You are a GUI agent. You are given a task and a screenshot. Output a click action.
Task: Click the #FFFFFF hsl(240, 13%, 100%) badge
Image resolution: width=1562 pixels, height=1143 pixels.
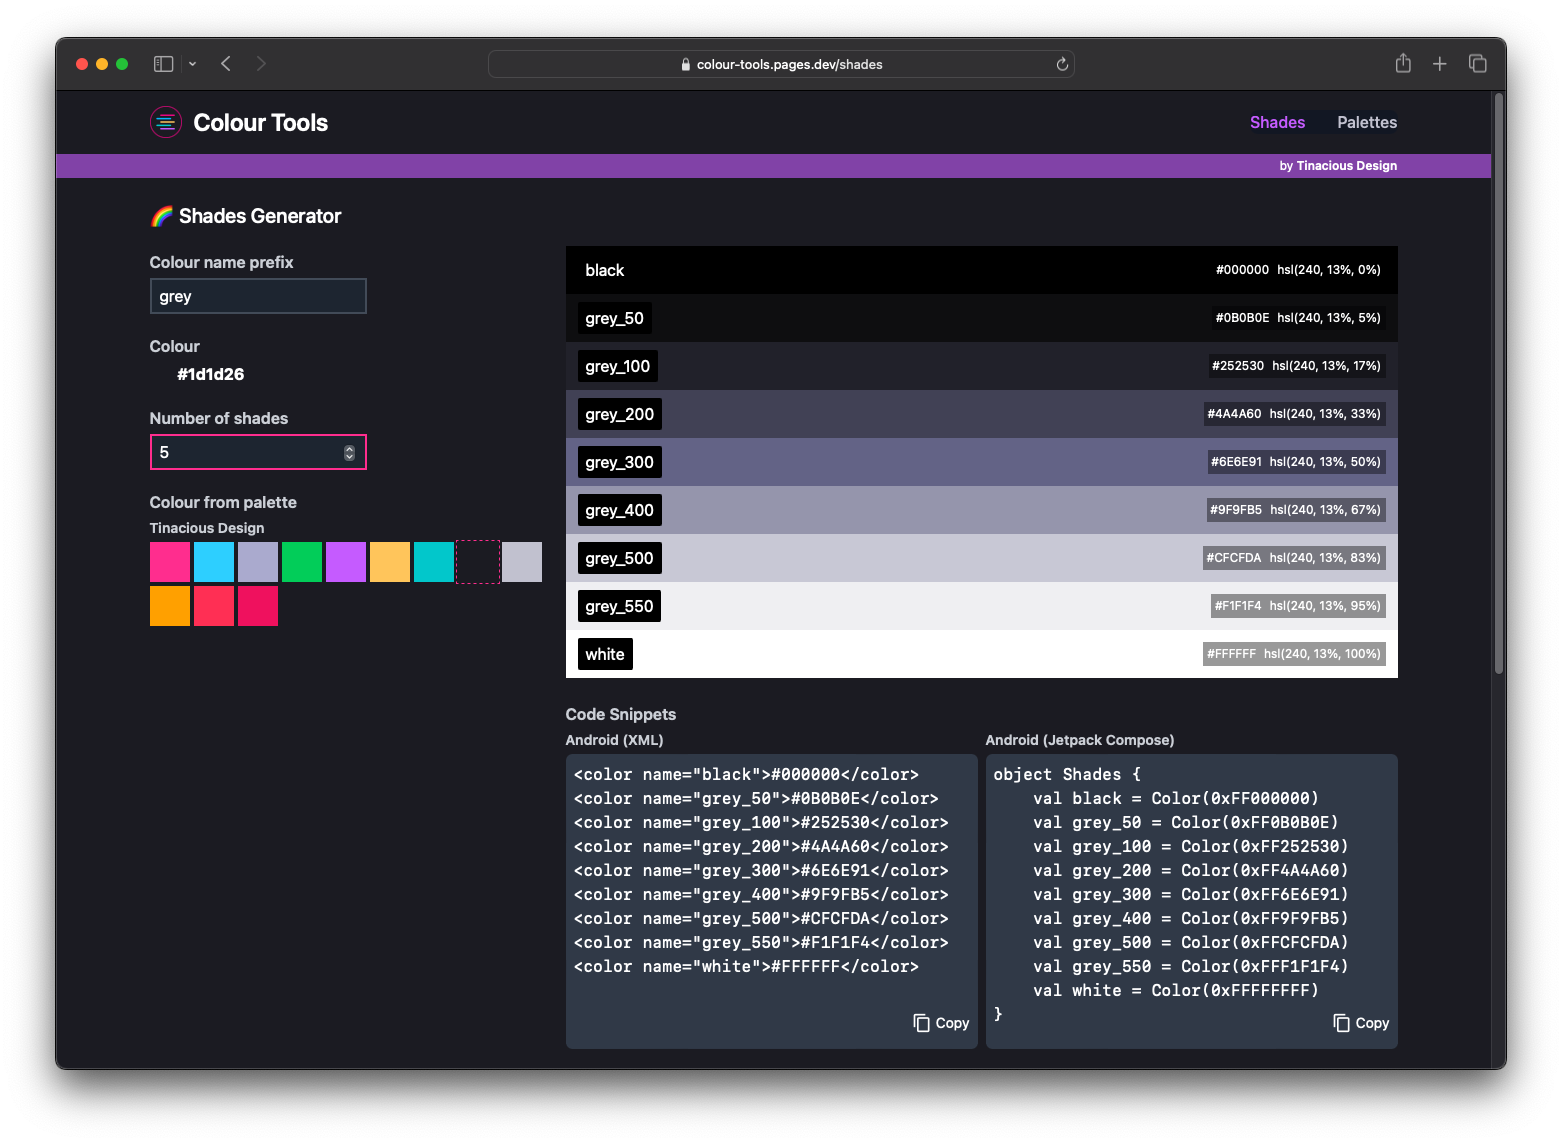point(1294,654)
